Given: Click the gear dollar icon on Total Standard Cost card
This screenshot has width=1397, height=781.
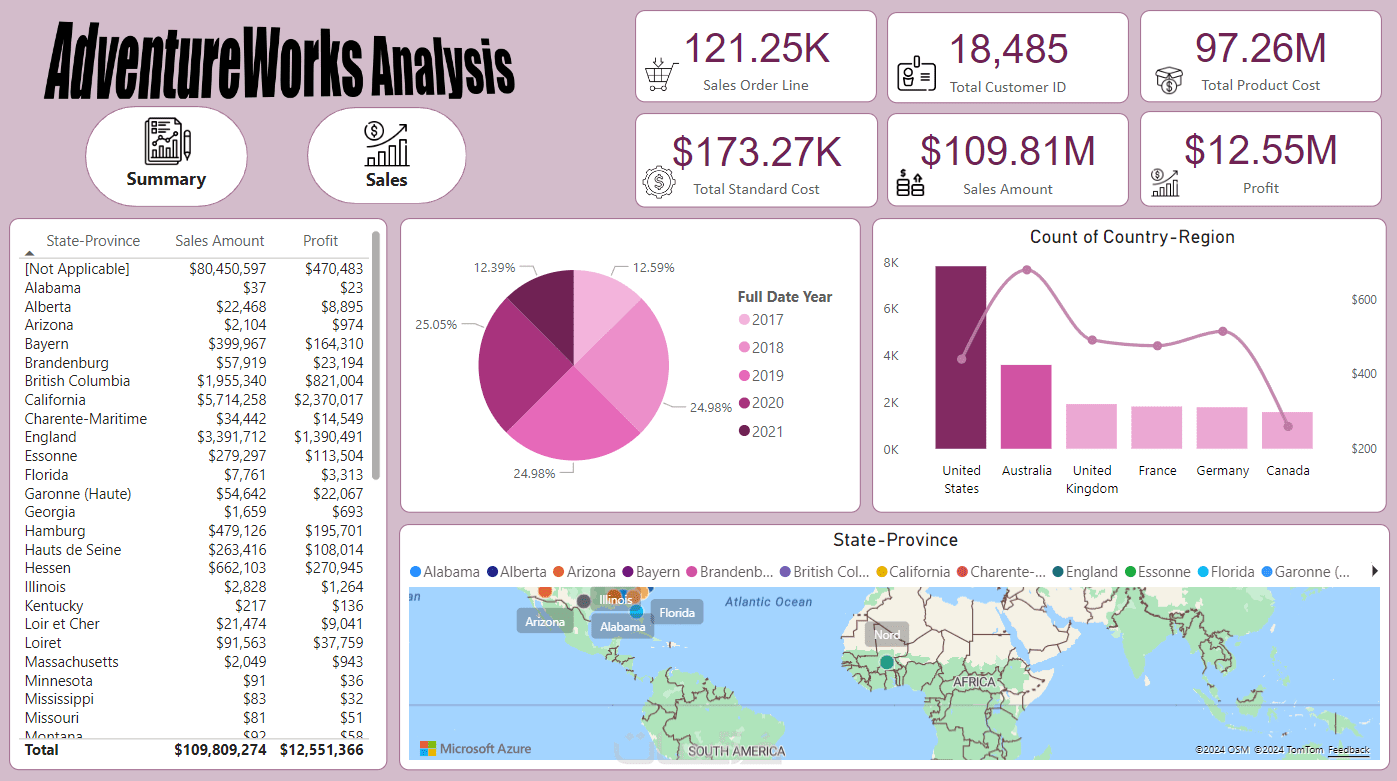Looking at the screenshot, I should point(659,182).
